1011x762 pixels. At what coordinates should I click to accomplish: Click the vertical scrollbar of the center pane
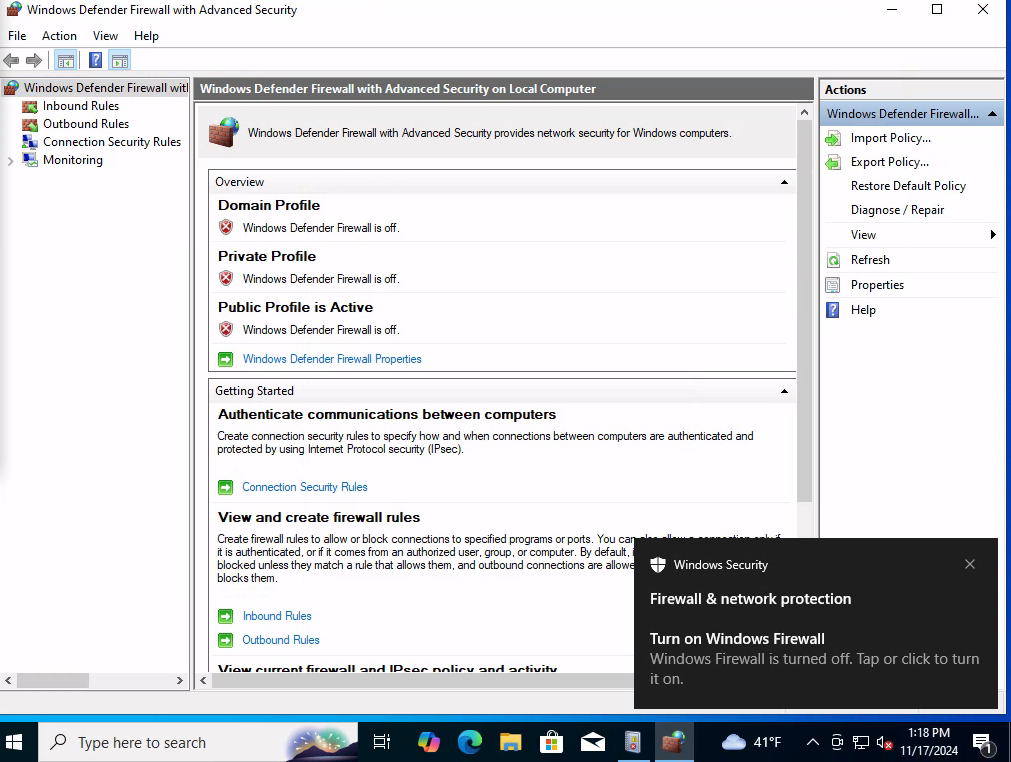(x=804, y=311)
